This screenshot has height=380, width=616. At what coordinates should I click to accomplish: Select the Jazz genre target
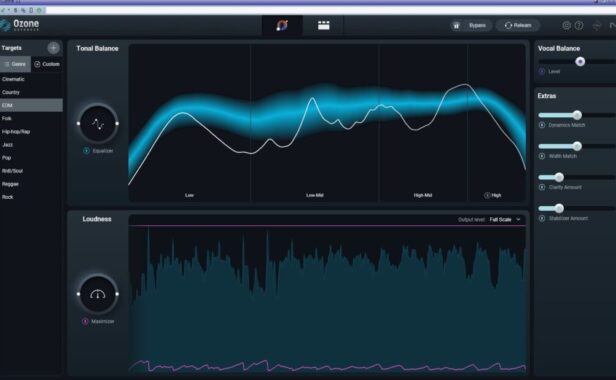[x=31, y=145]
